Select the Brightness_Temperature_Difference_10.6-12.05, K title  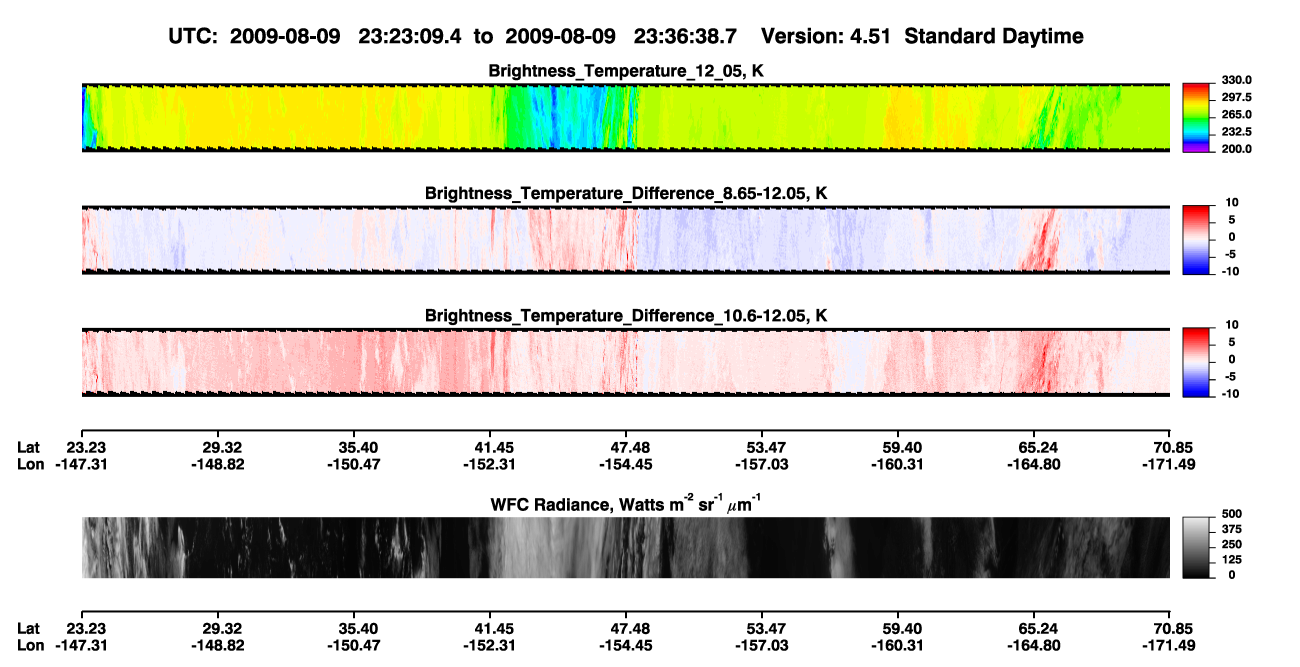click(626, 316)
